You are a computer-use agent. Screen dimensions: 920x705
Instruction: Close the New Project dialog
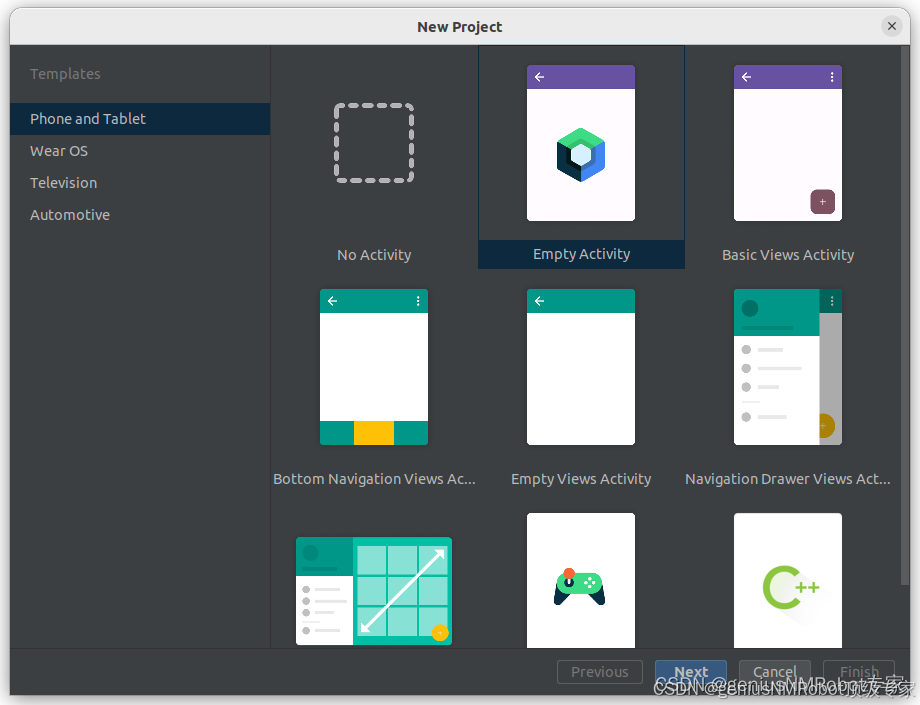point(891,26)
